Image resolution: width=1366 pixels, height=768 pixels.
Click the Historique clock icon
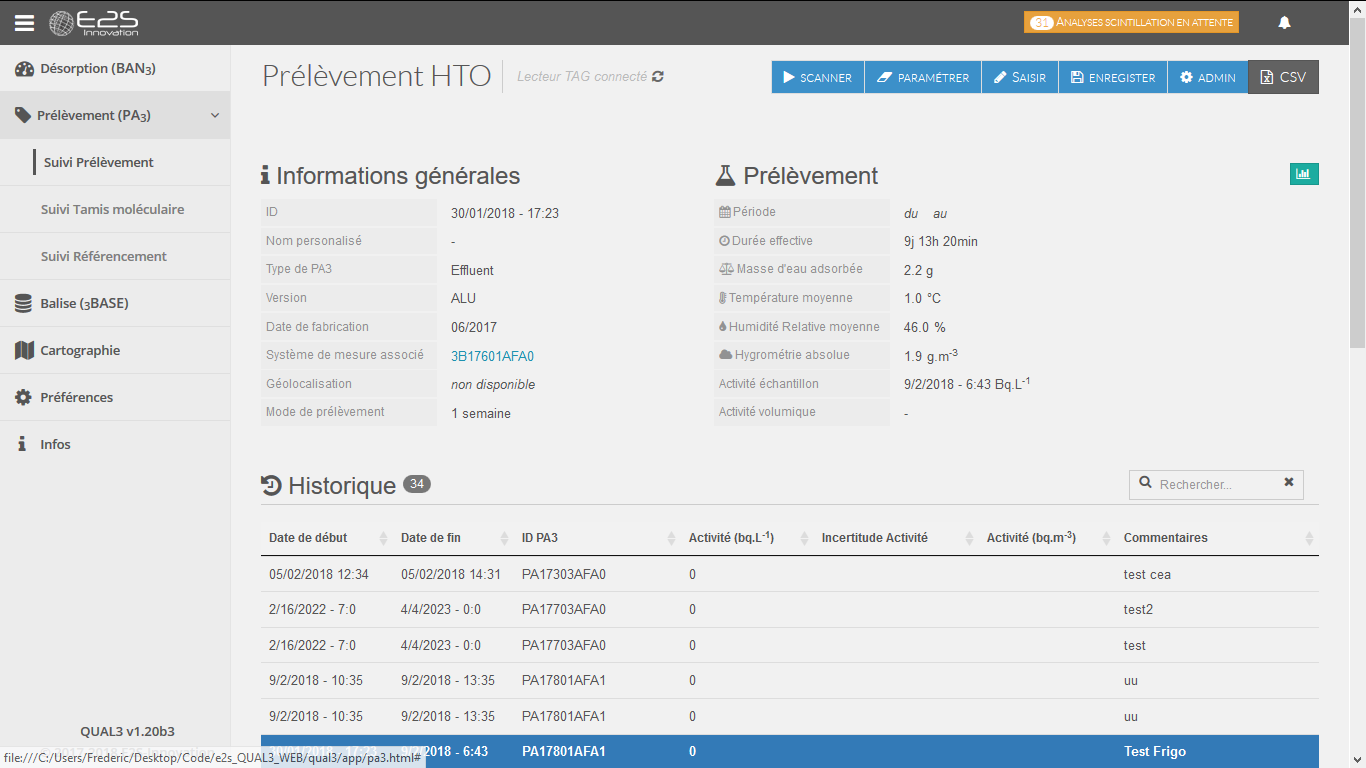[271, 486]
